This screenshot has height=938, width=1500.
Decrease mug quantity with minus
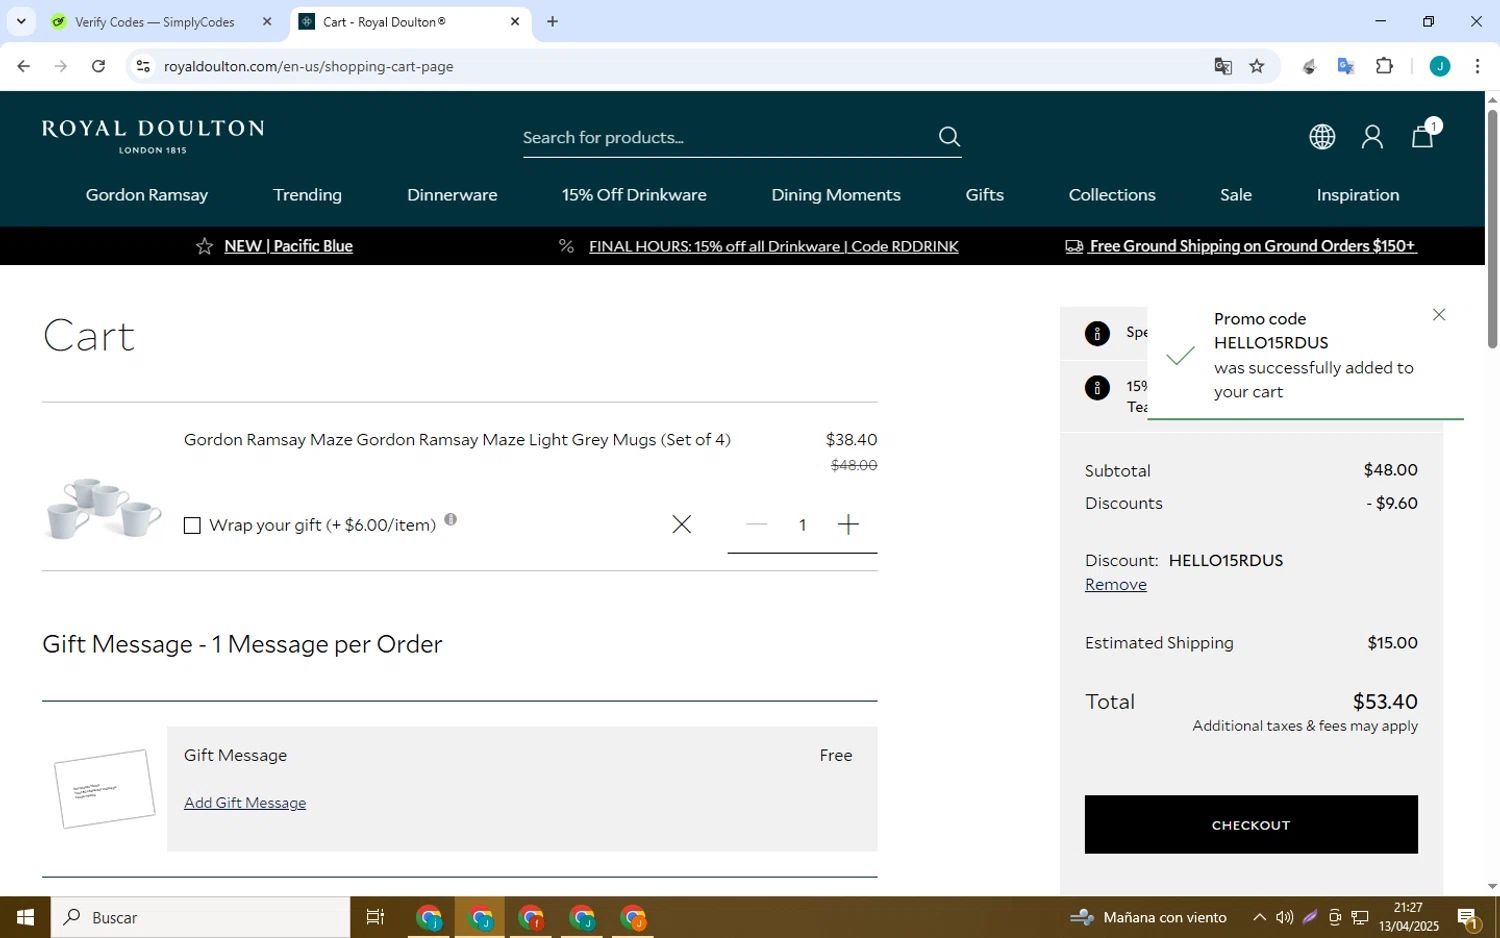[x=756, y=524]
